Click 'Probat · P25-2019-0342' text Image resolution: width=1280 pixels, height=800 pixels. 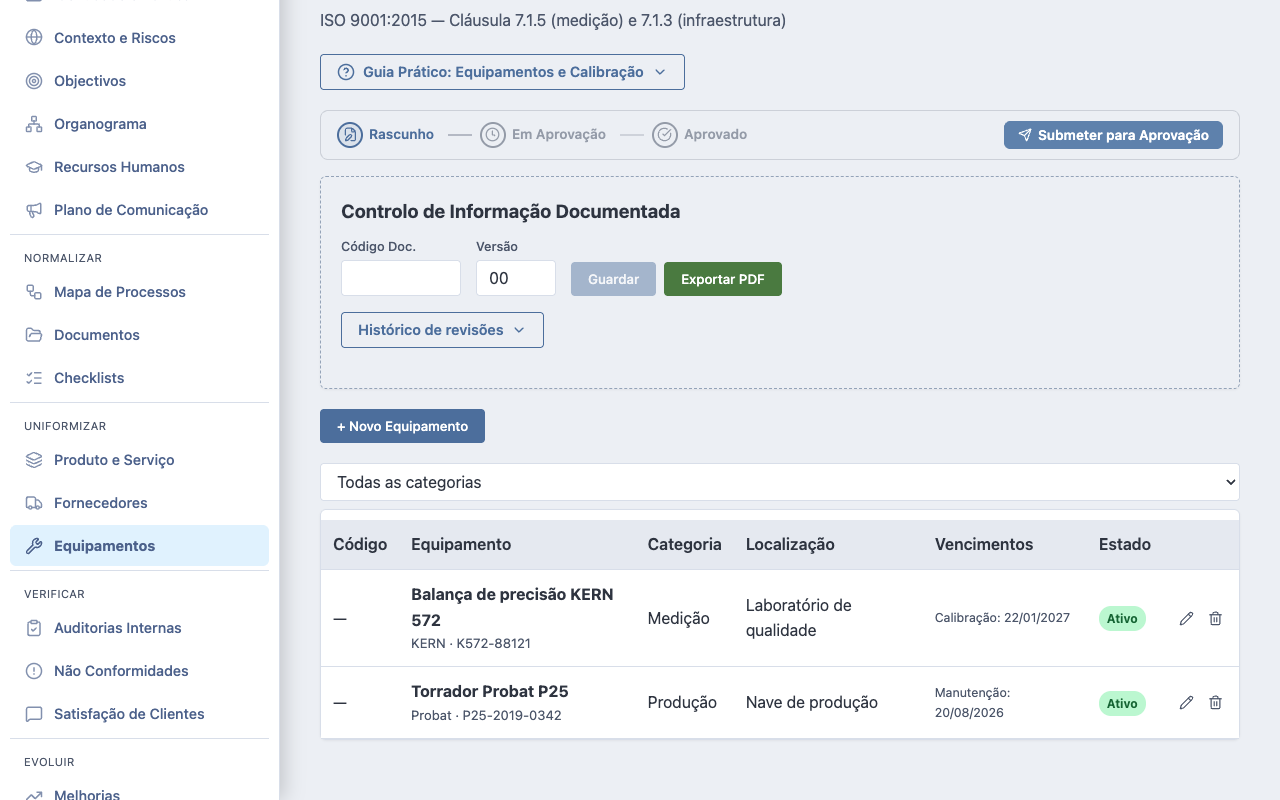click(x=486, y=716)
